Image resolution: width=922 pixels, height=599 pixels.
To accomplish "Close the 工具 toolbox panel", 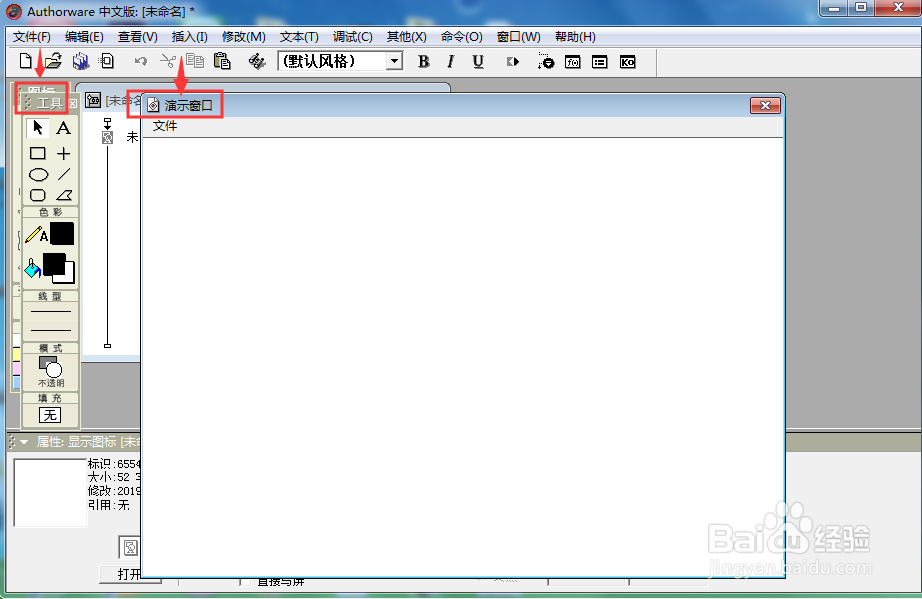I will (x=72, y=103).
